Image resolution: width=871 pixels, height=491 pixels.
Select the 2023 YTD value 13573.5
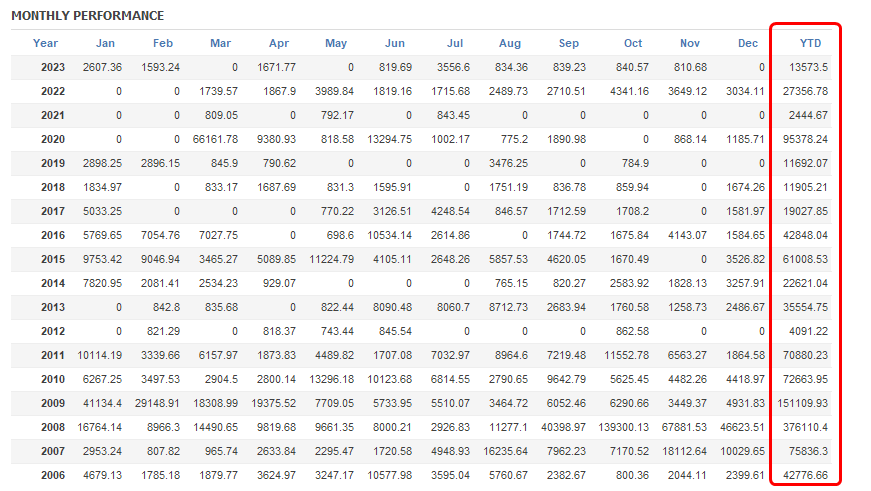(x=808, y=67)
